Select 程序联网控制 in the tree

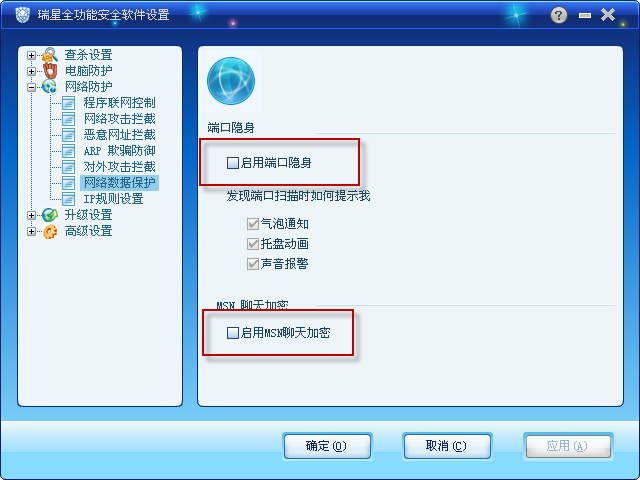pyautogui.click(x=119, y=102)
